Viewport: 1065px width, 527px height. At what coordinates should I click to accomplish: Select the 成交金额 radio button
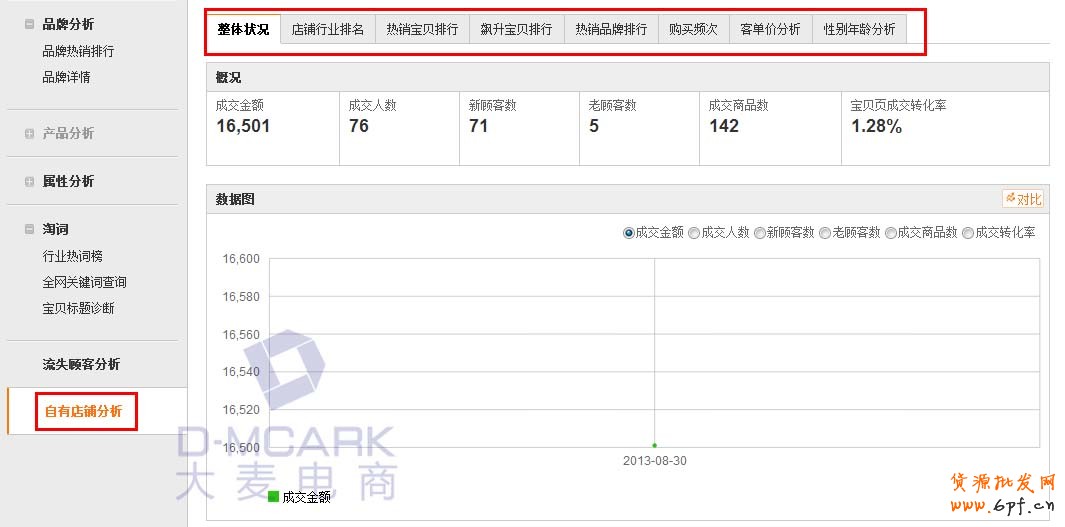(x=629, y=233)
